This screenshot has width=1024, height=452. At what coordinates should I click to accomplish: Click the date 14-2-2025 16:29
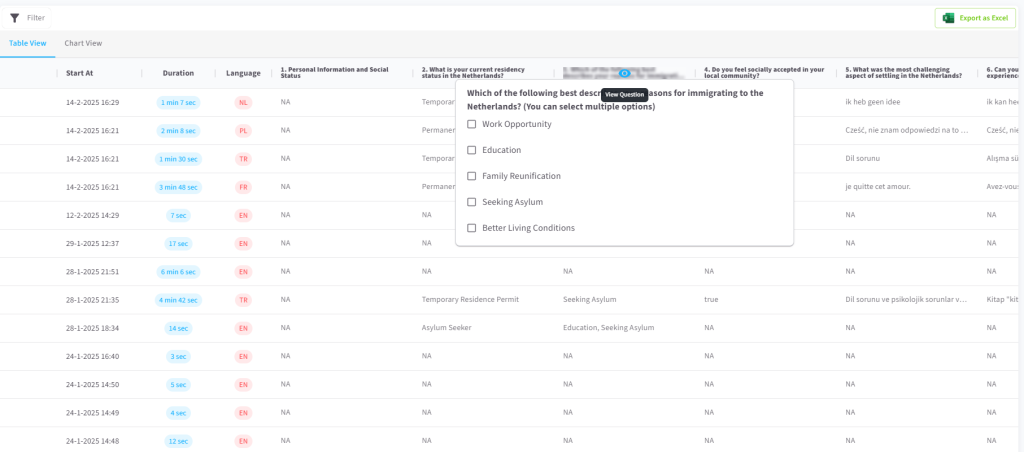click(93, 103)
